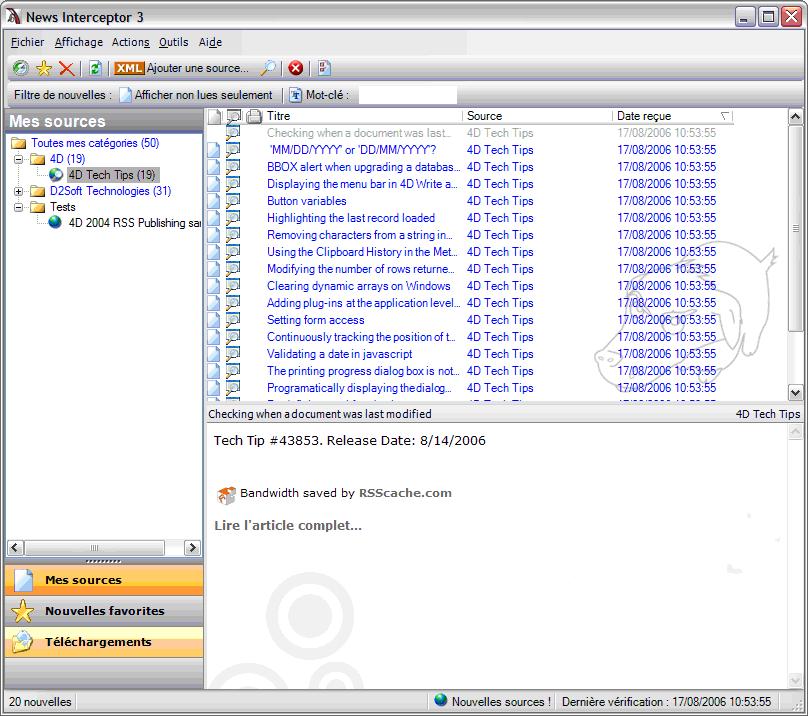Click the red circle stop icon
The width and height of the screenshot is (808, 716).
pyautogui.click(x=296, y=68)
